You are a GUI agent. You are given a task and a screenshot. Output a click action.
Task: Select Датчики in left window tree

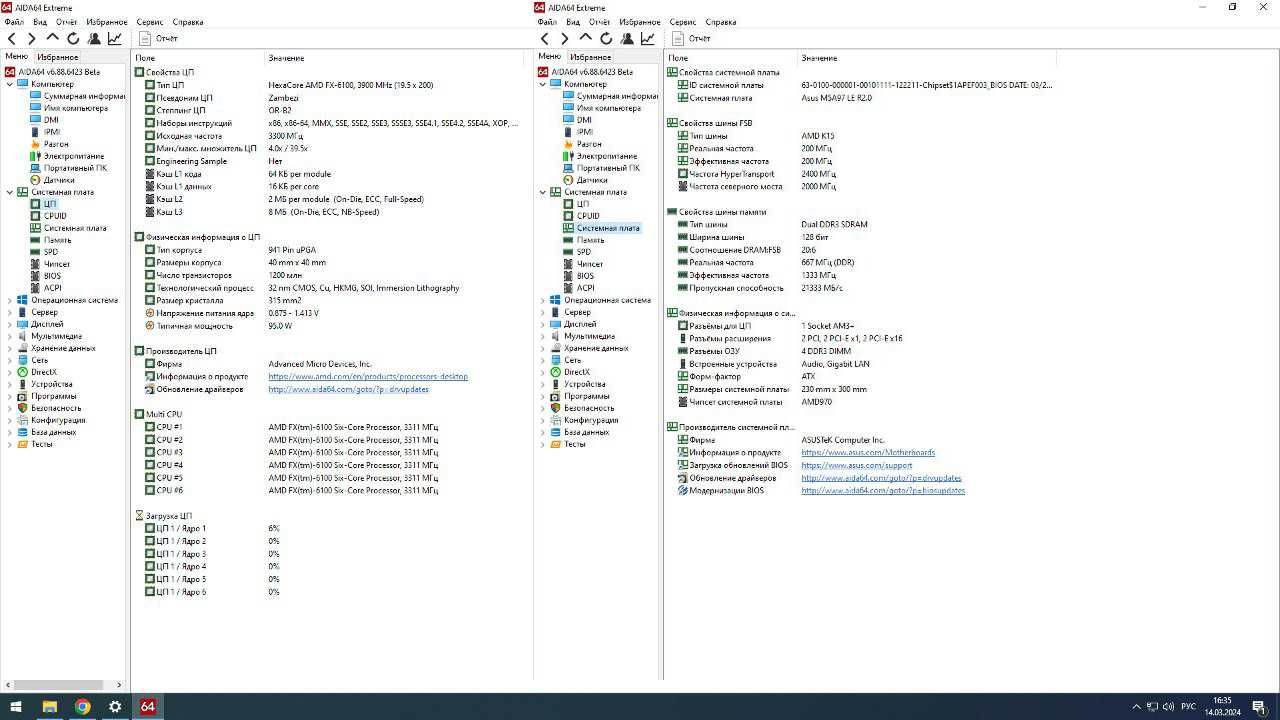(x=59, y=180)
